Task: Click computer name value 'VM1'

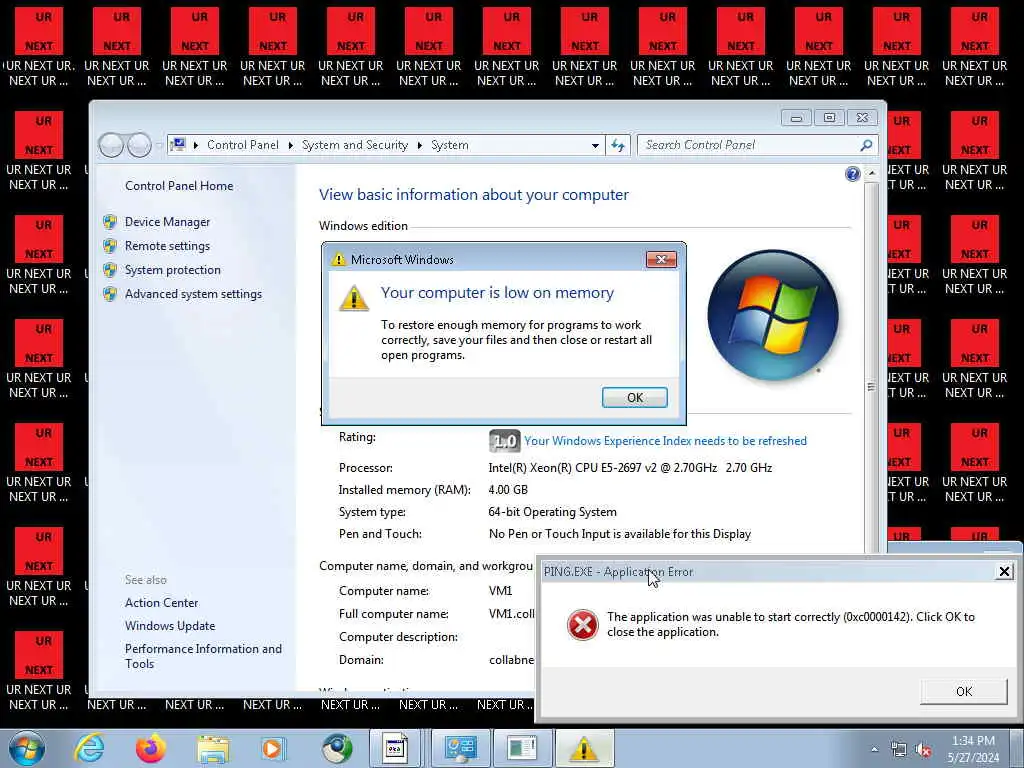Action: click(500, 591)
